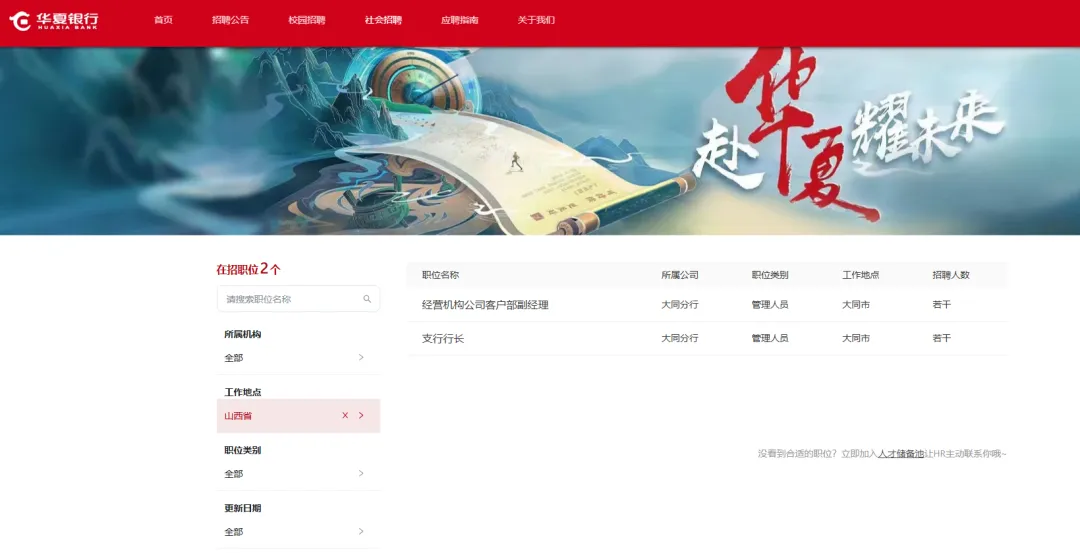Image resolution: width=1080 pixels, height=555 pixels.
Task: Click 大同市 in the 支行行长 row
Action: point(855,338)
